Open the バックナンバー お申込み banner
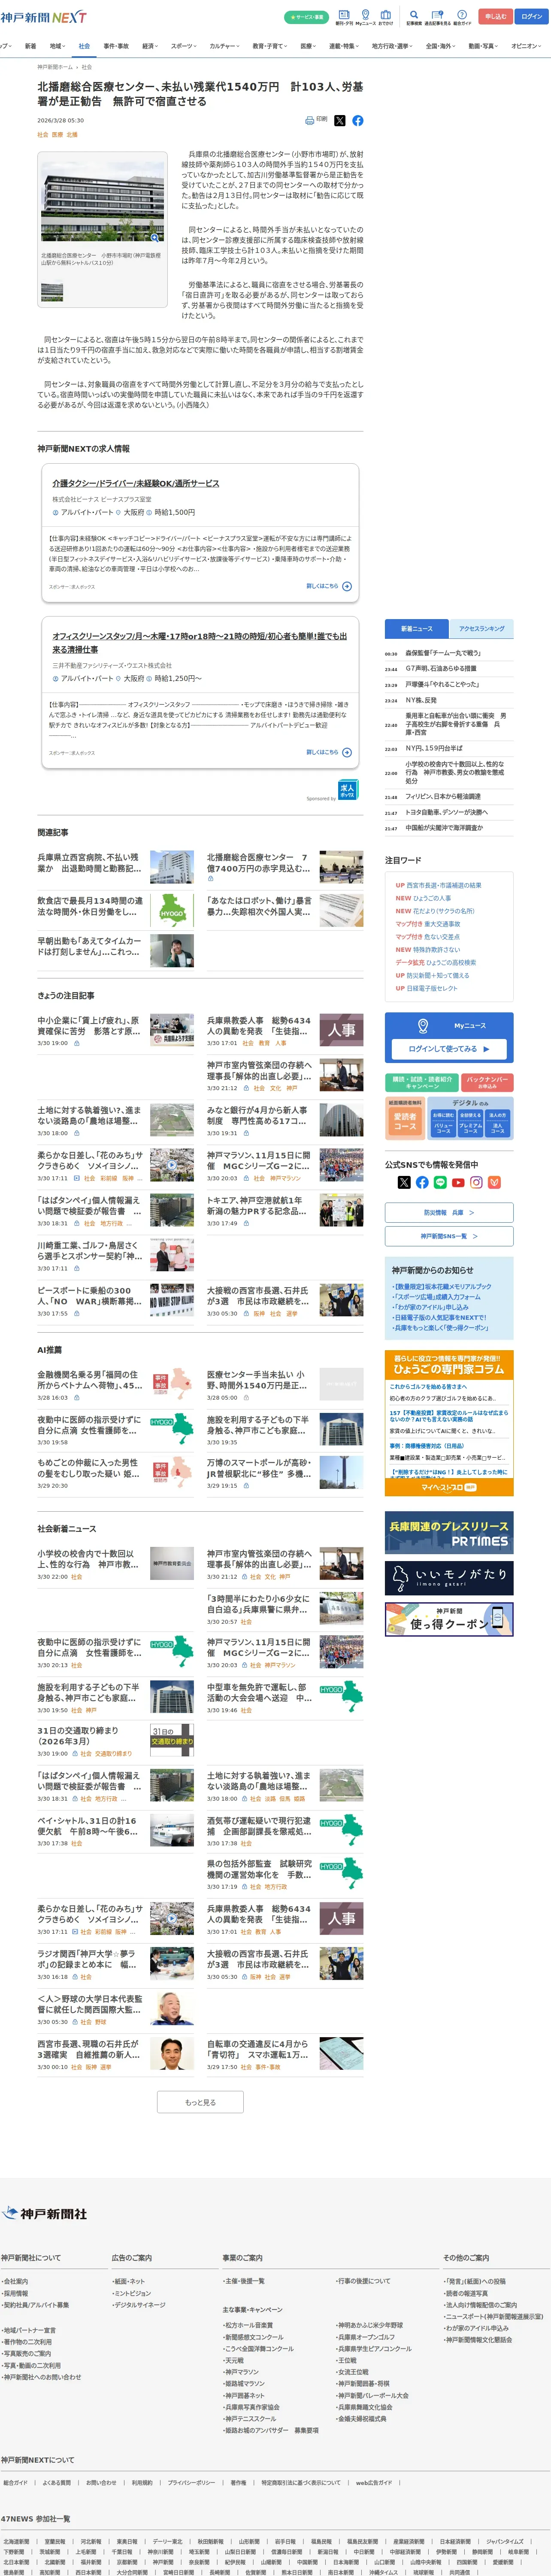The width and height of the screenshot is (551, 2576). [x=487, y=1083]
